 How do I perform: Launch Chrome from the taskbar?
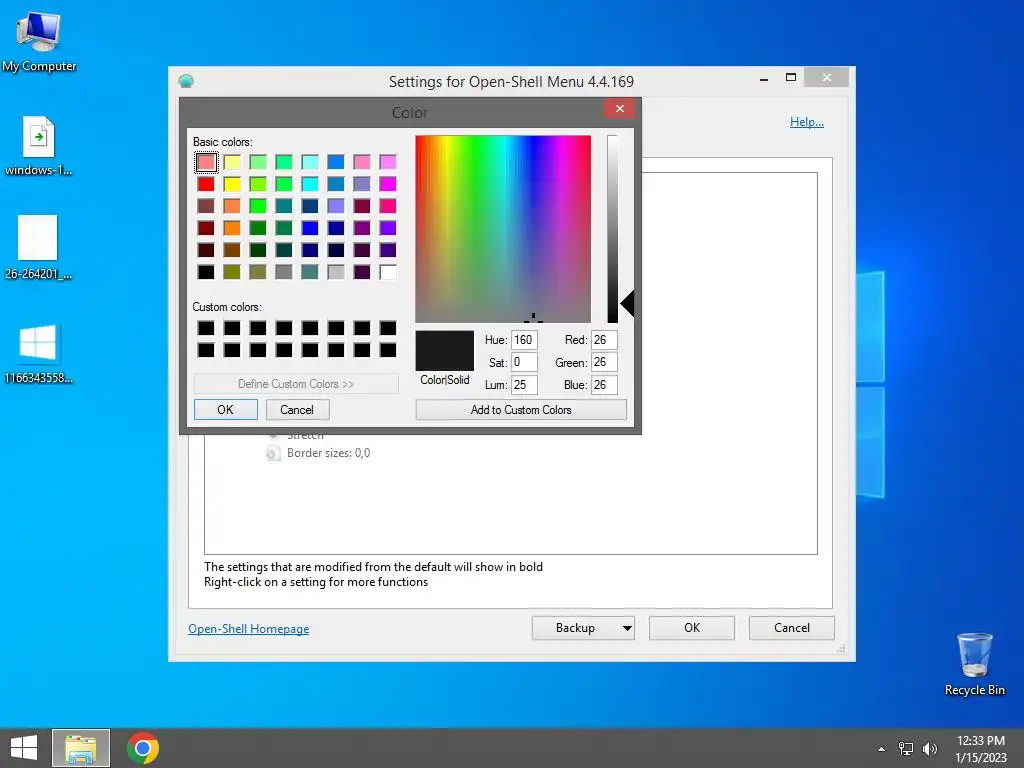click(143, 748)
